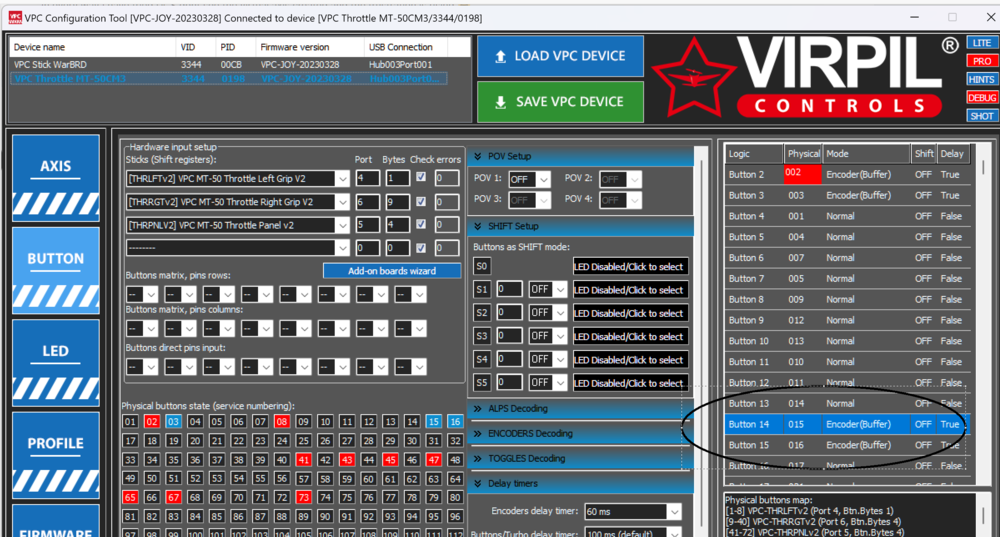This screenshot has width=1000, height=537.
Task: Open the PROFILE section
Action: pyautogui.click(x=56, y=455)
